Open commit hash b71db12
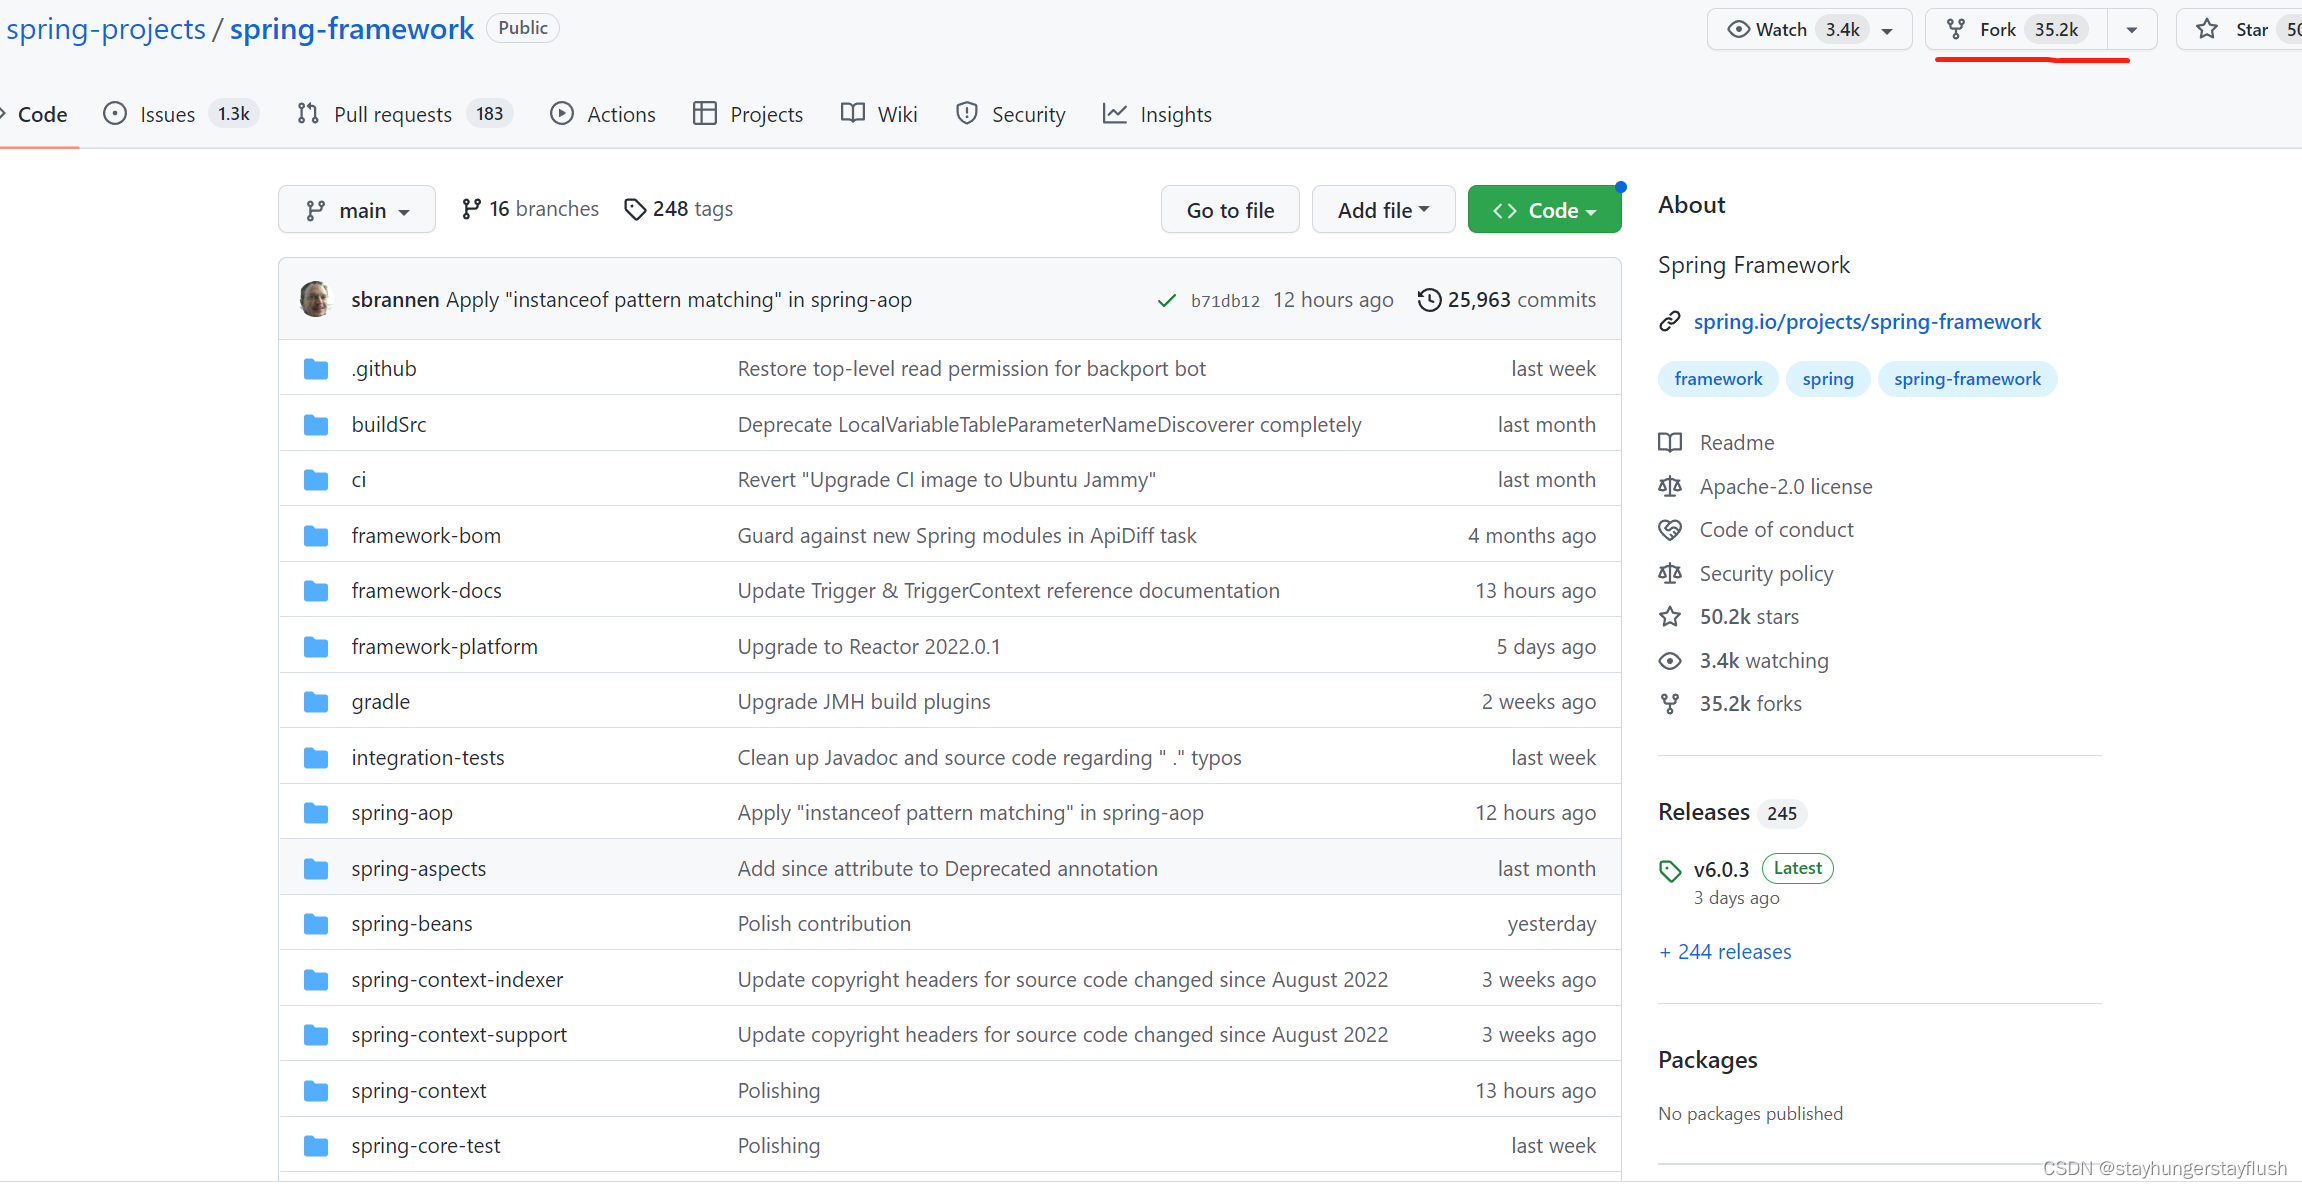 coord(1225,301)
